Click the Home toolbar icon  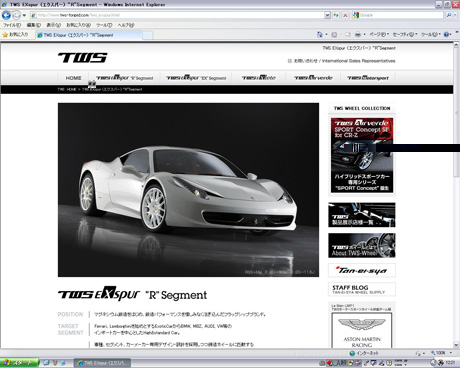tap(320, 35)
